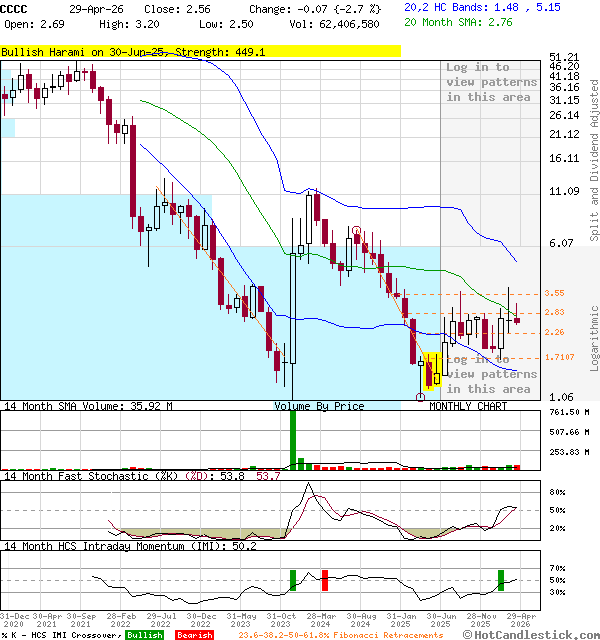The height and width of the screenshot is (640, 600).
Task: Click the red bearish IMI crossover bar
Action: 324,579
